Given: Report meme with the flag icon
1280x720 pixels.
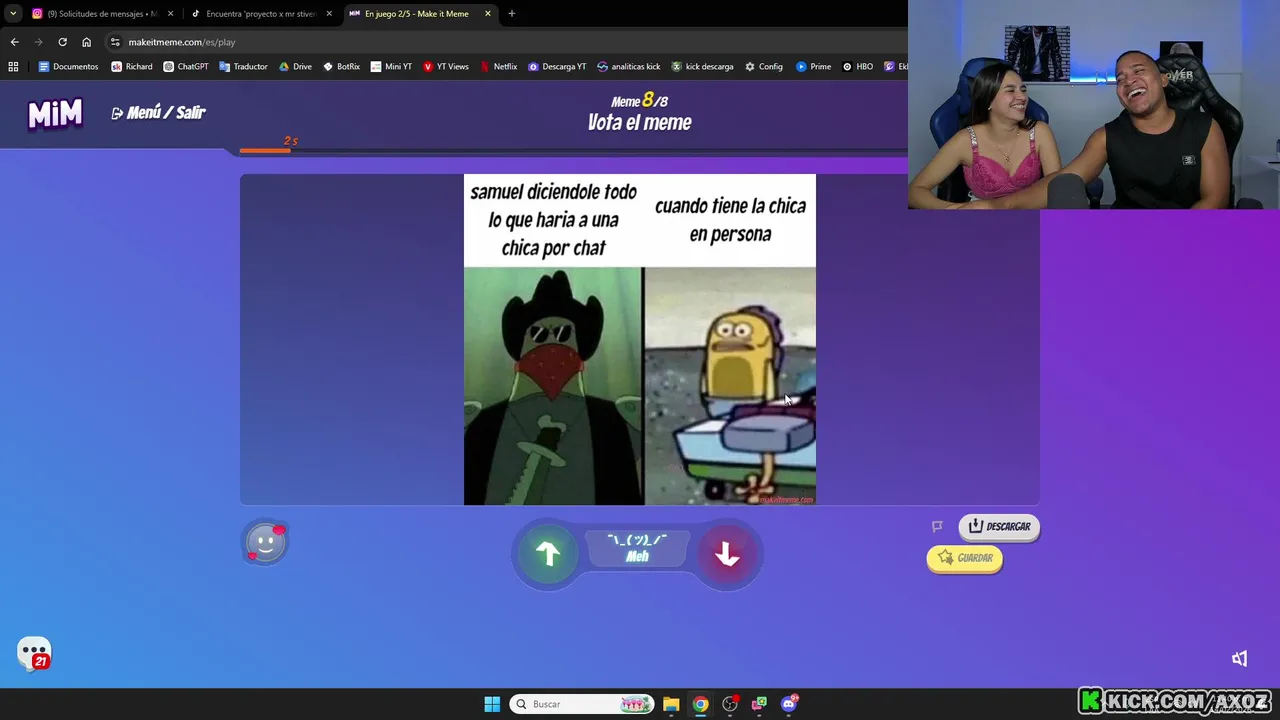Looking at the screenshot, I should [x=937, y=526].
